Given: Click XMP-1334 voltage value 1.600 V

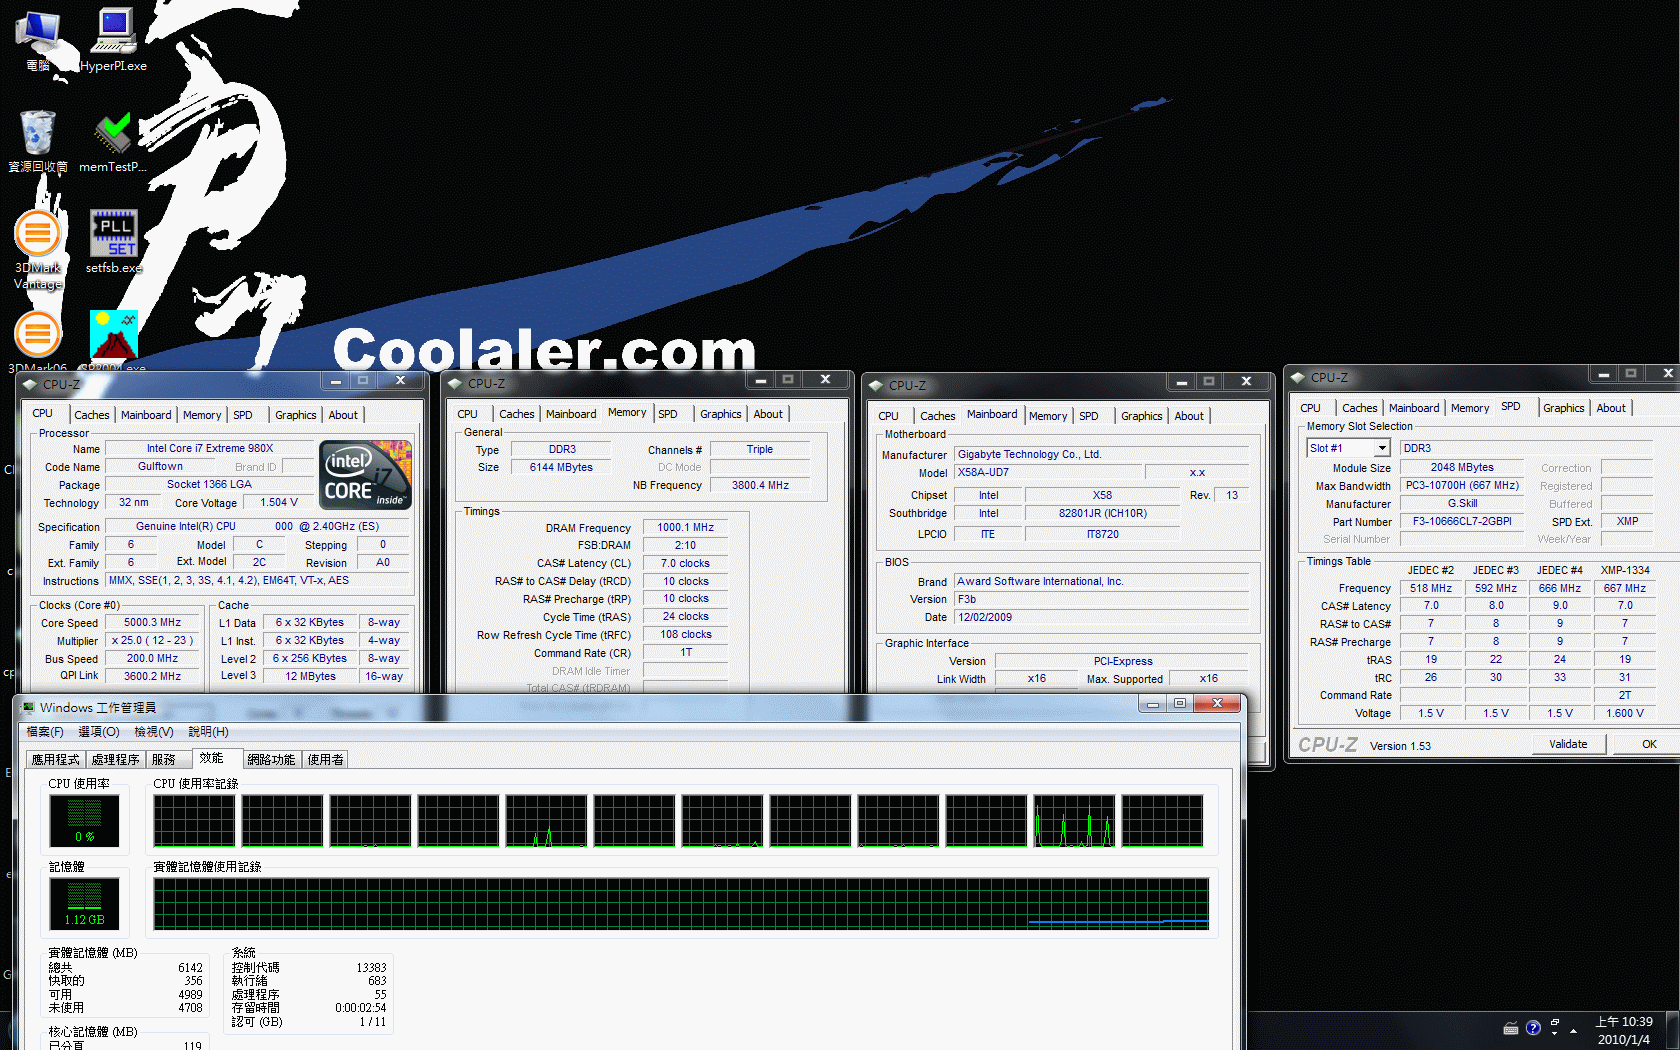Looking at the screenshot, I should pyautogui.click(x=1625, y=713).
